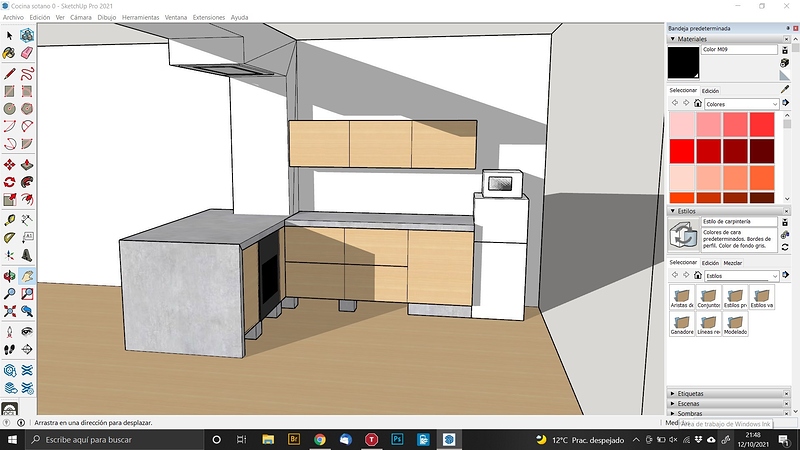Image resolution: width=800 pixels, height=450 pixels.
Task: Activate the Paint Bucket tool
Action: click(x=9, y=53)
